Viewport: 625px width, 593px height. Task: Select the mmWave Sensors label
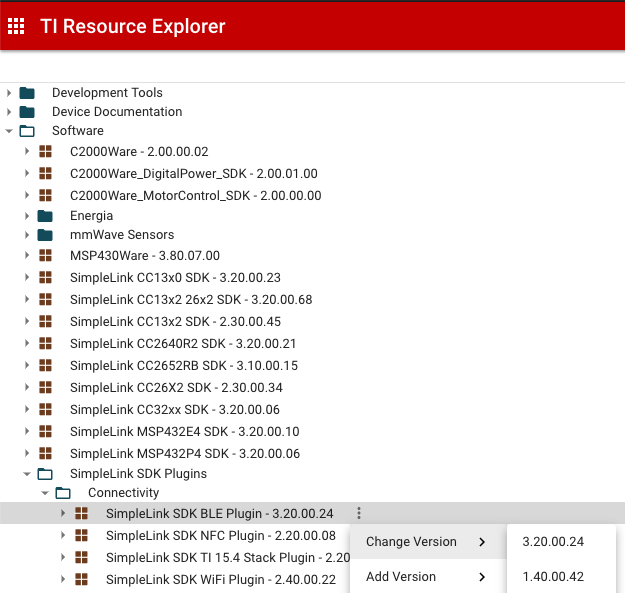[122, 234]
